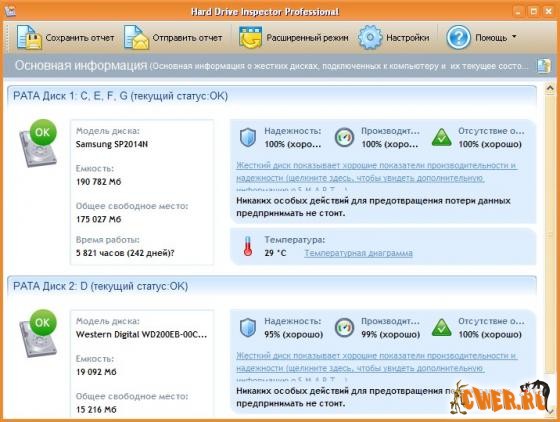Click the performance gauge icon for Disk 1
This screenshot has width=560, height=422.
click(344, 137)
